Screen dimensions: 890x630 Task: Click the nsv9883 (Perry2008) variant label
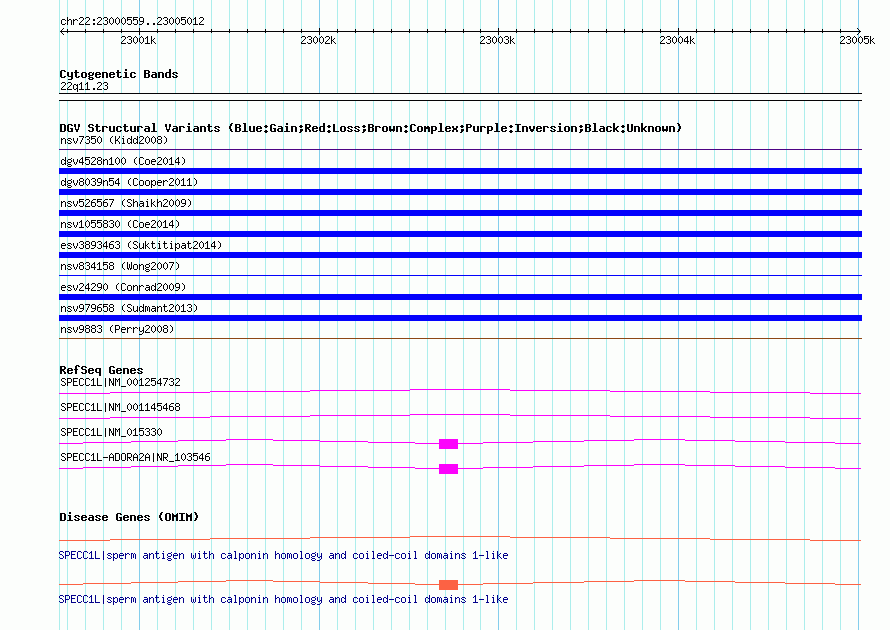pyautogui.click(x=117, y=329)
